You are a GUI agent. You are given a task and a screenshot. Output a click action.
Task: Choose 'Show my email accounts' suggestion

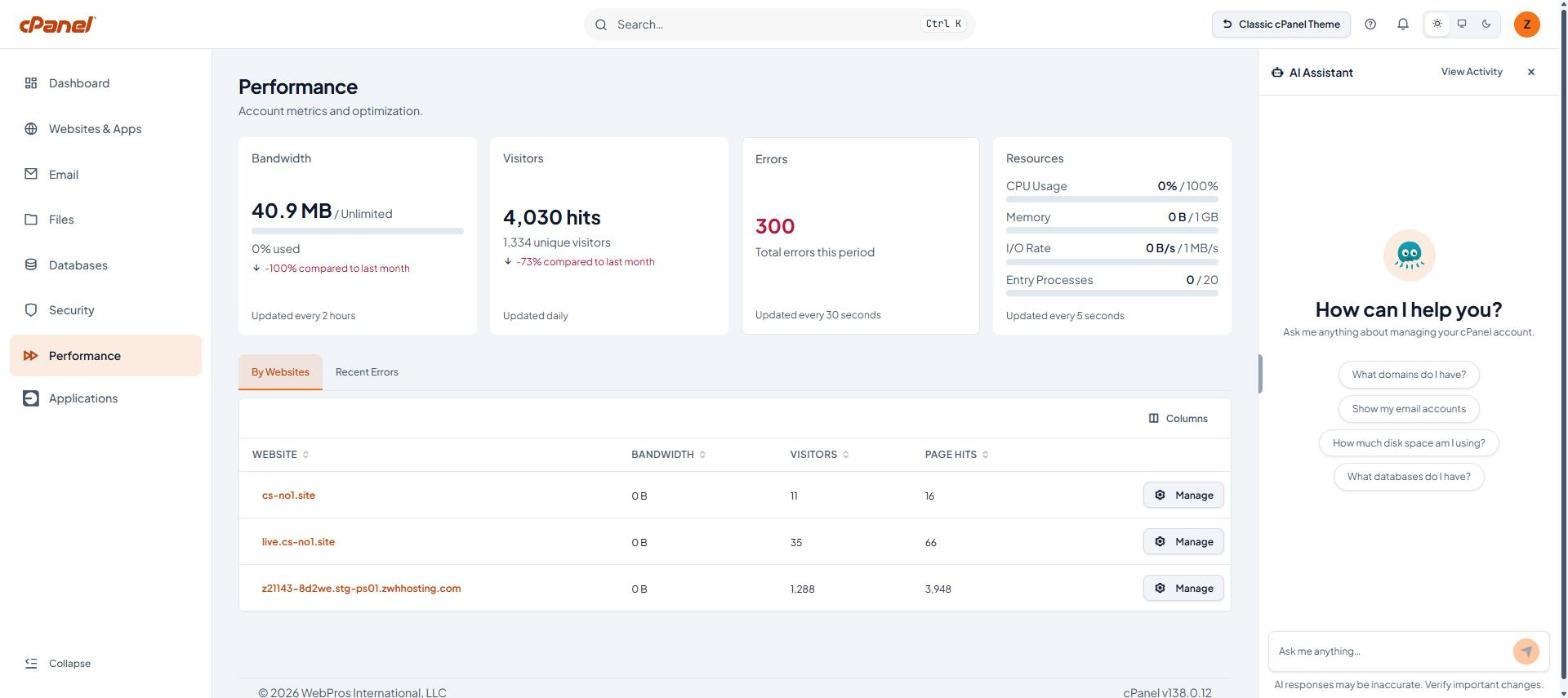click(x=1408, y=409)
